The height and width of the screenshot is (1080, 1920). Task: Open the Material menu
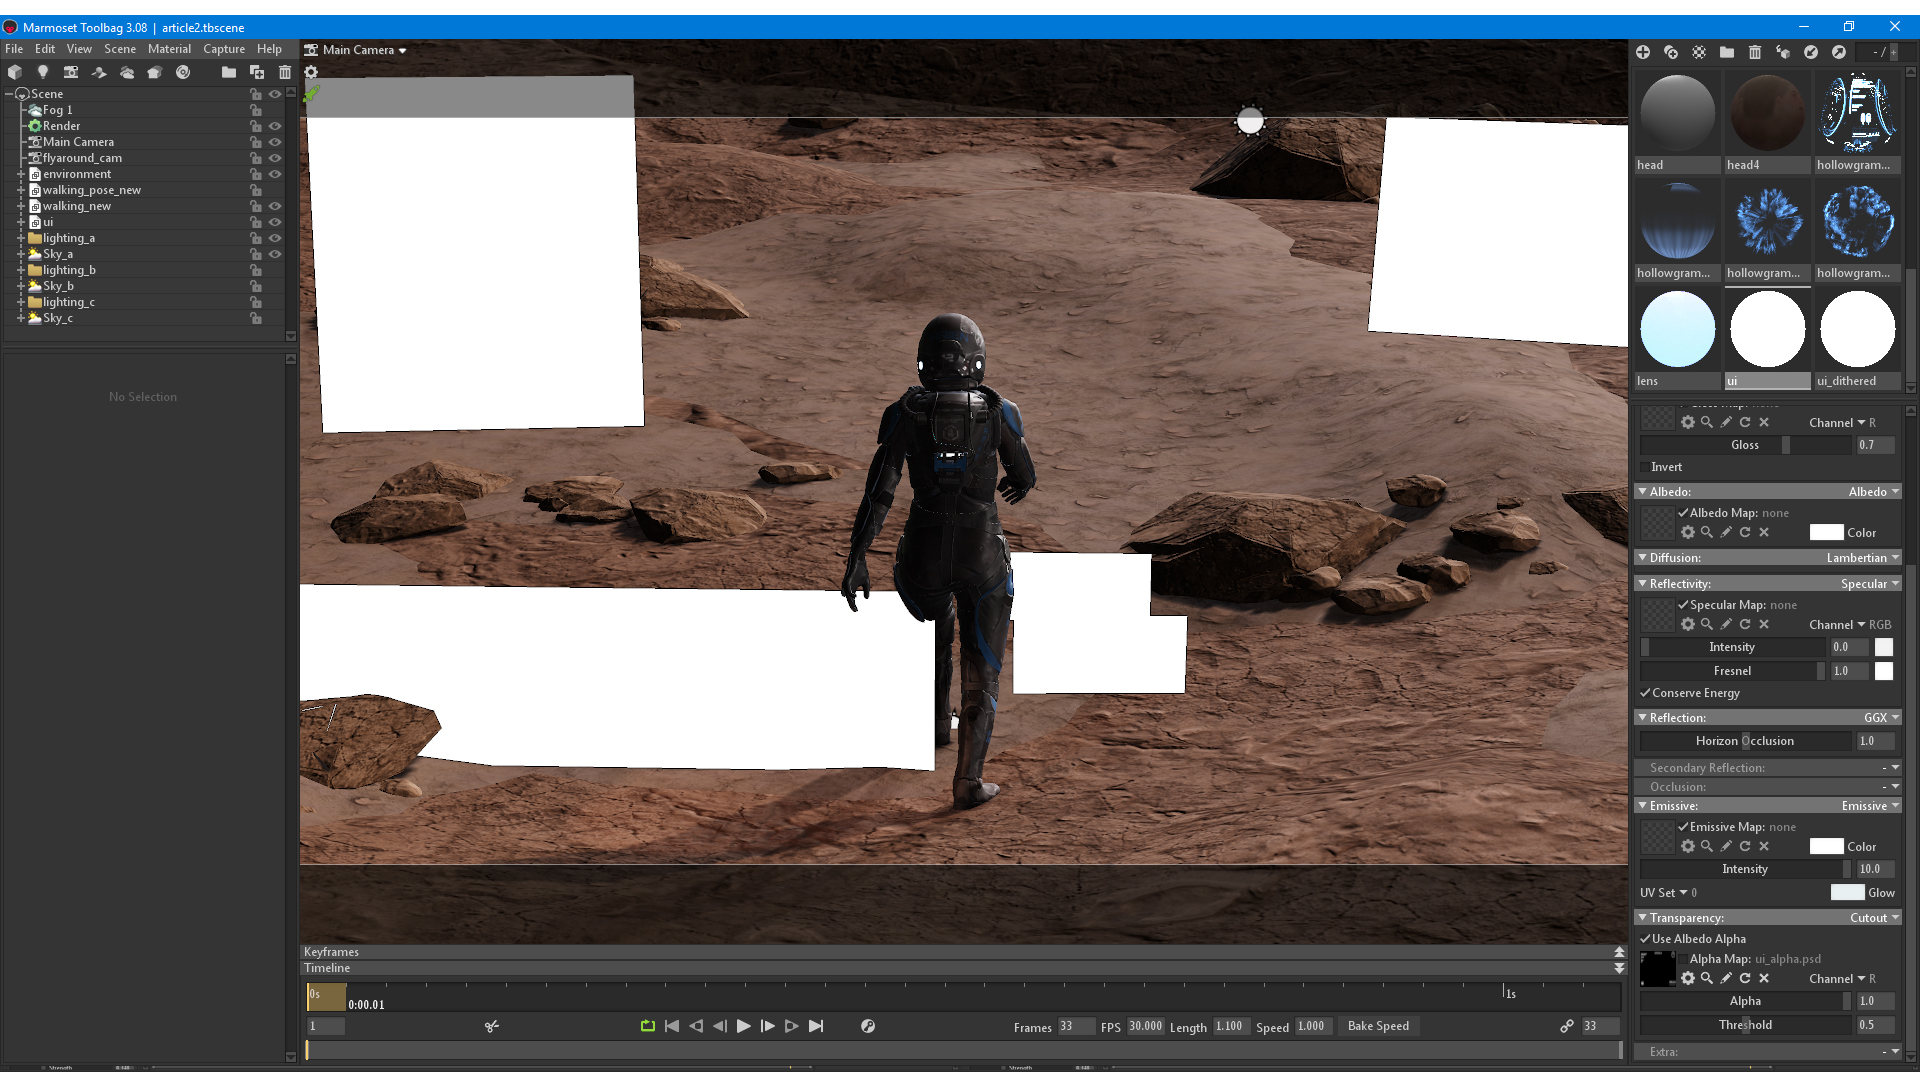pyautogui.click(x=169, y=49)
